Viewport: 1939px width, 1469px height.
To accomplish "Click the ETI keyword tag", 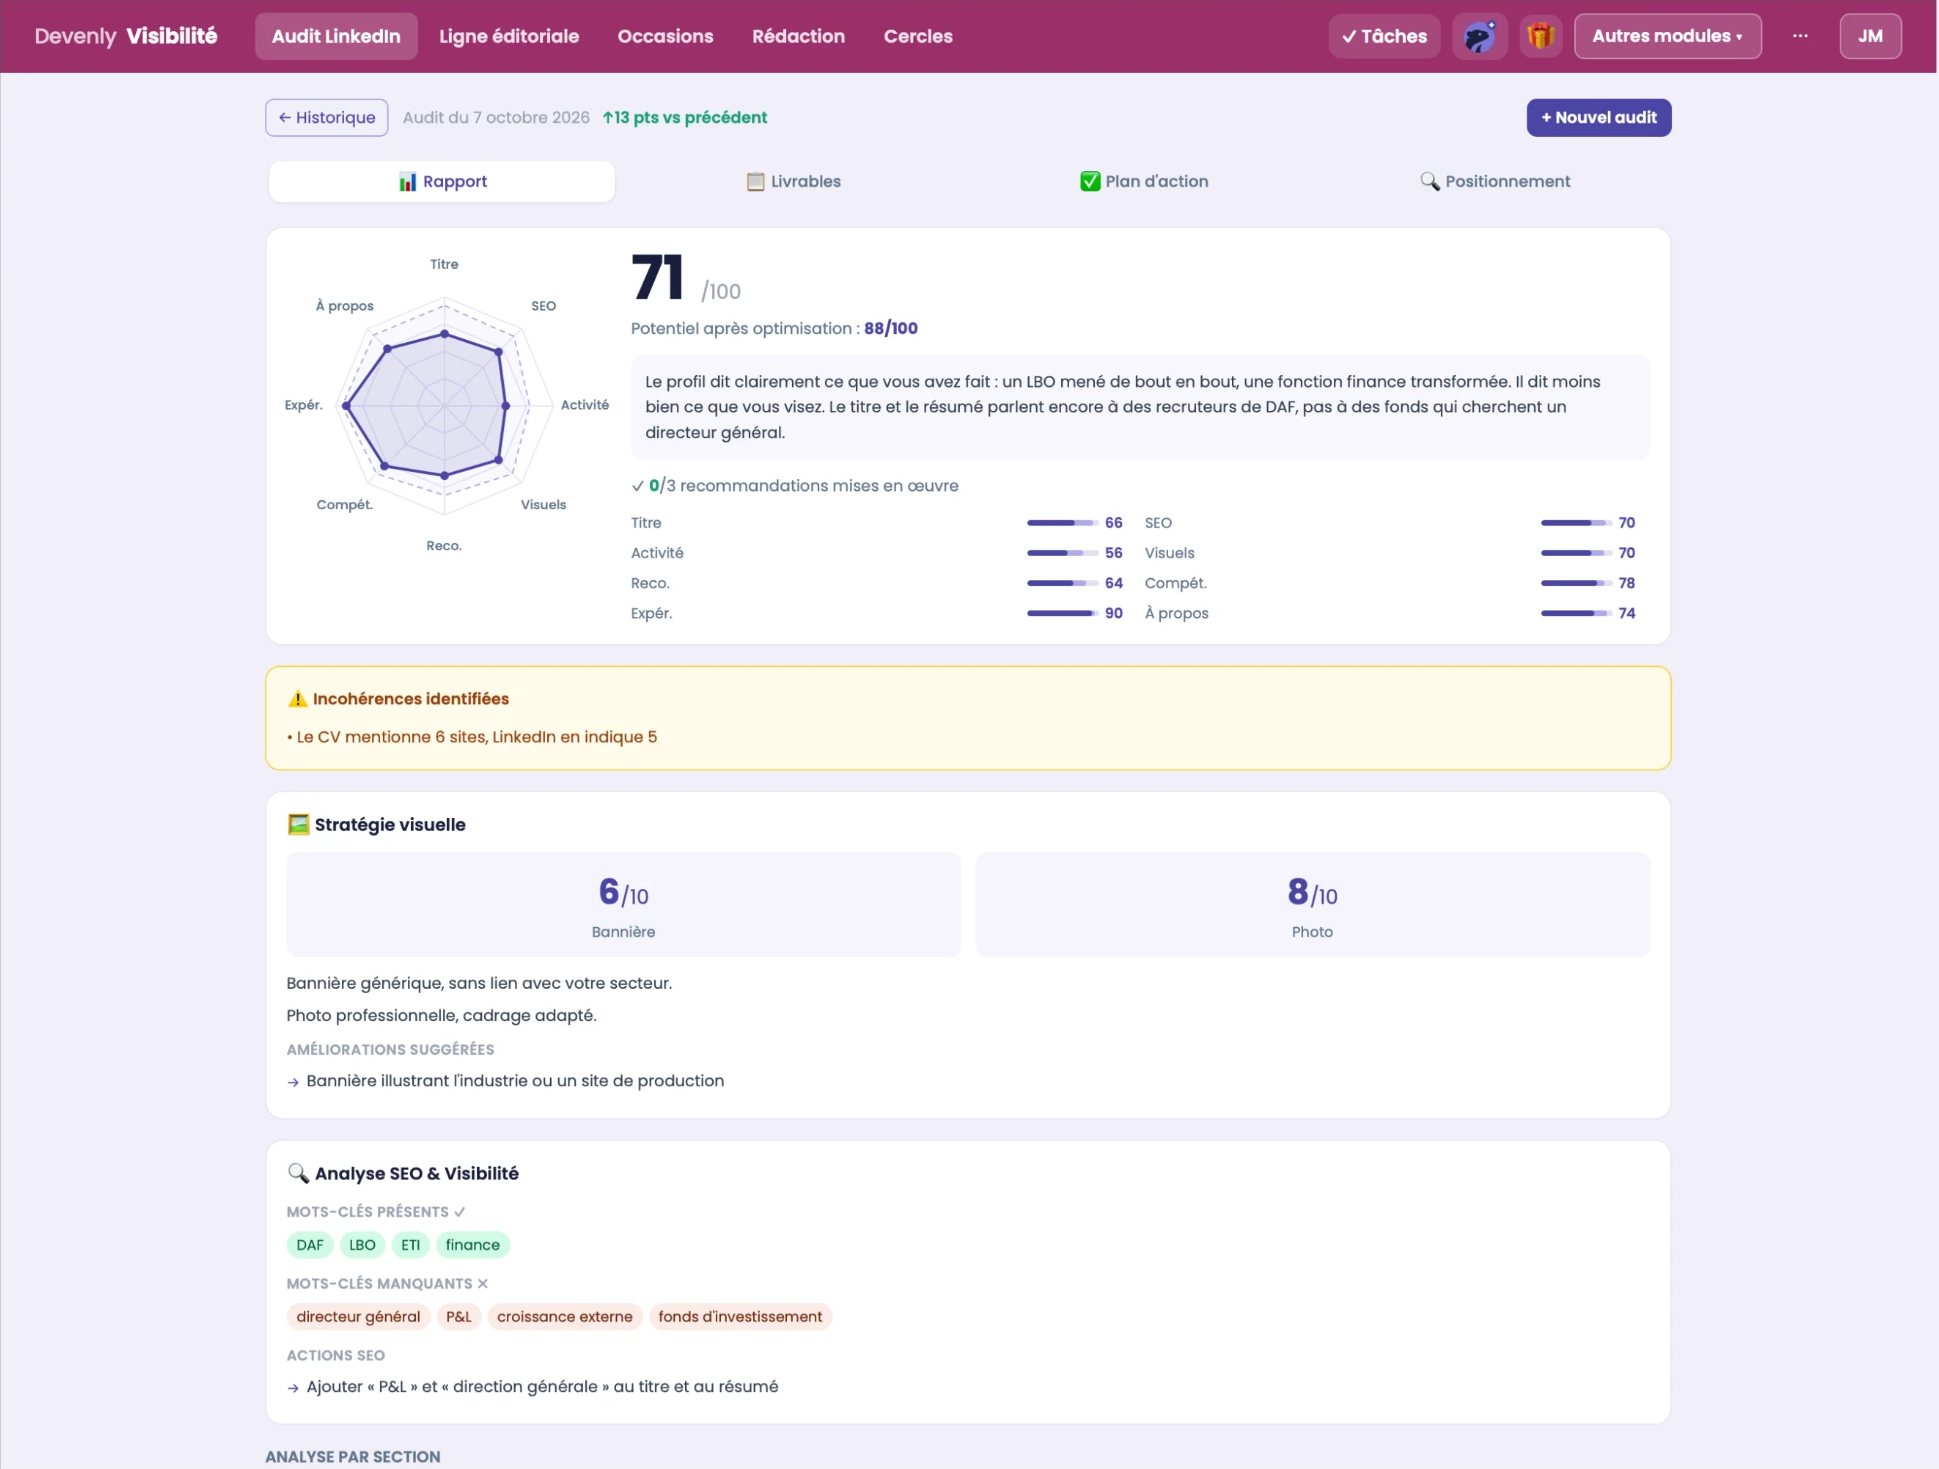I will point(410,1245).
